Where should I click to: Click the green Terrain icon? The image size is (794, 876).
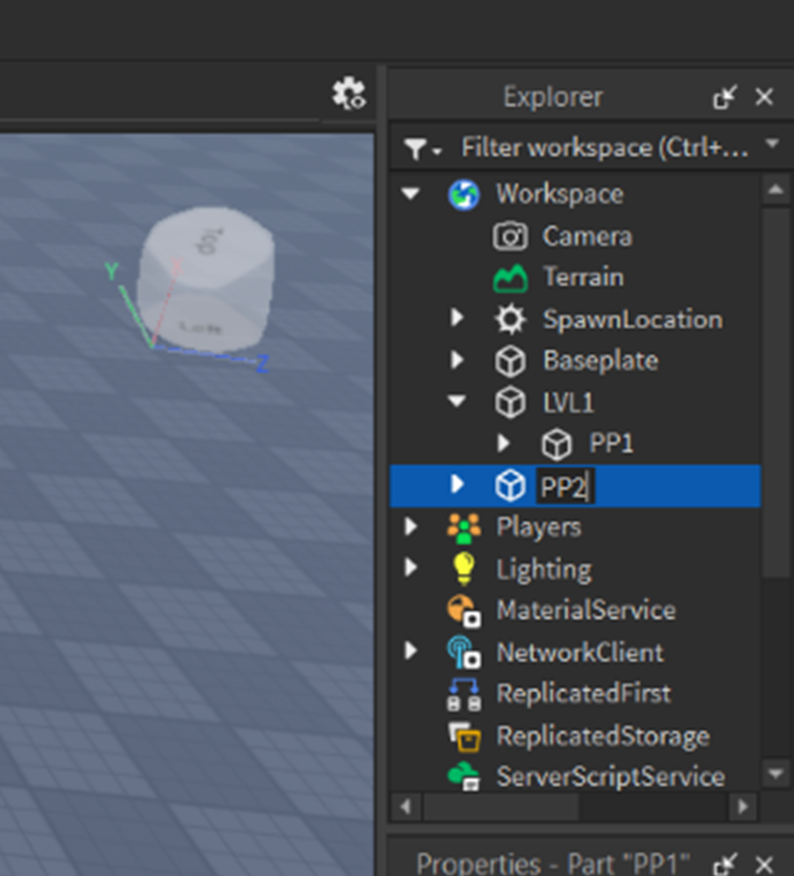click(x=510, y=278)
